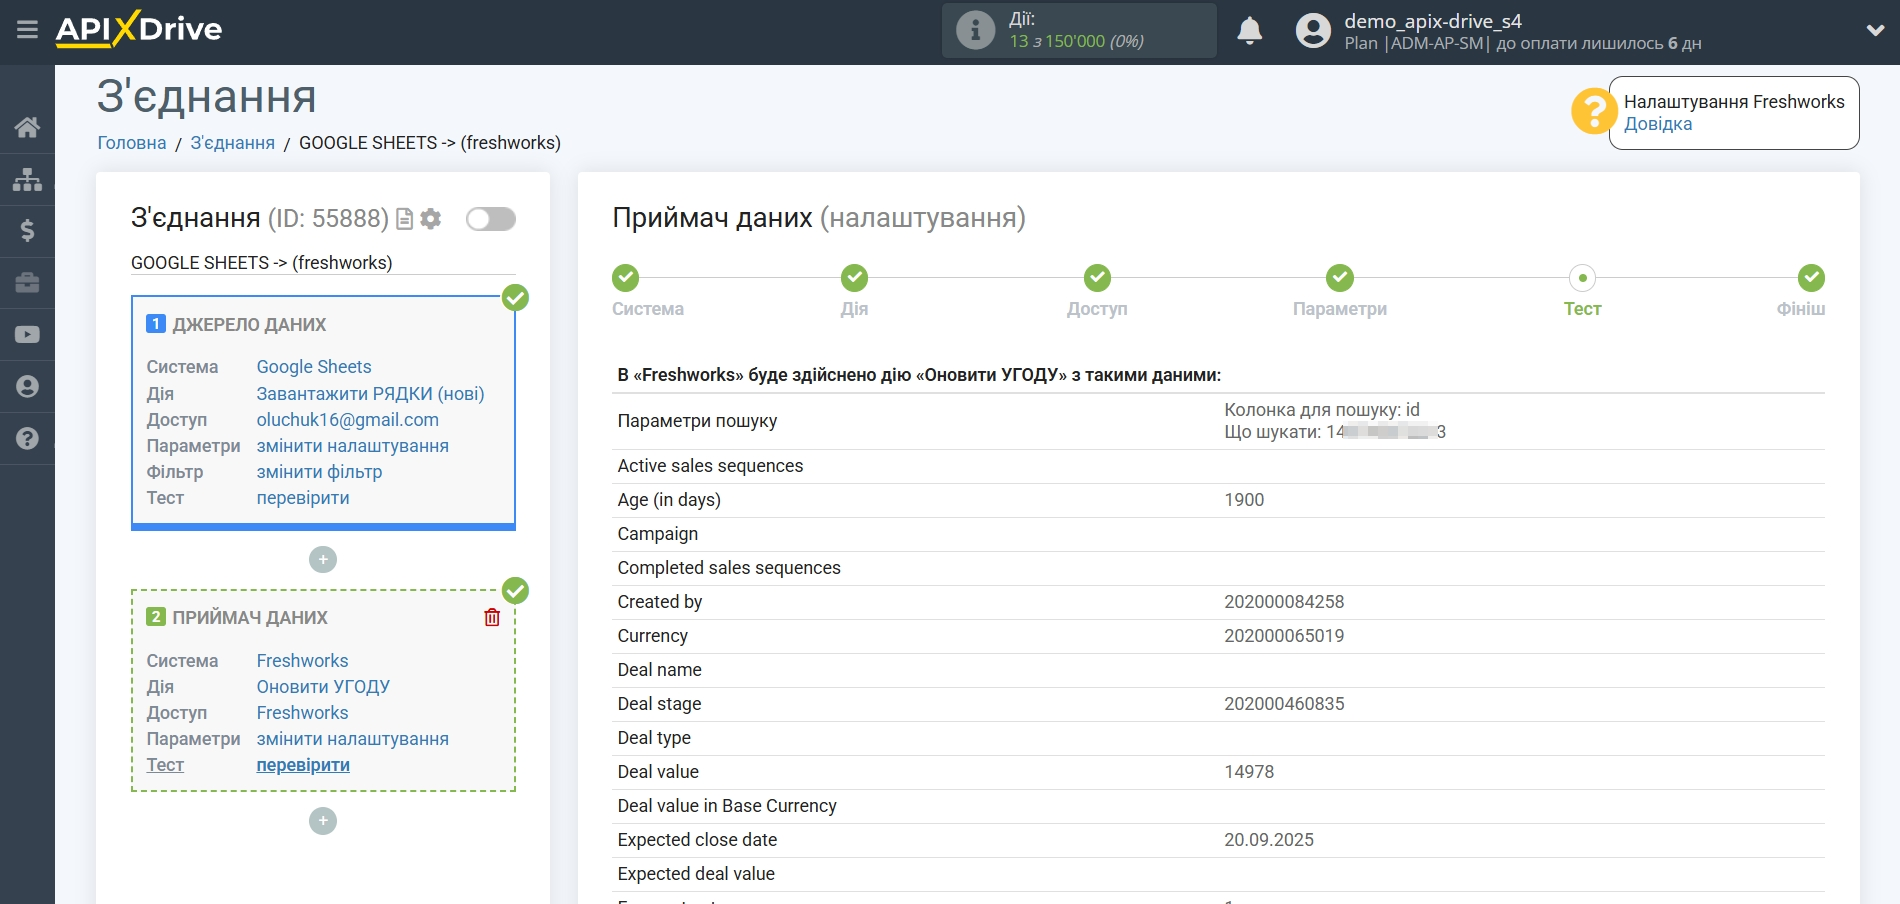Click the Головна breadcrumb link
The height and width of the screenshot is (904, 1900).
[132, 143]
